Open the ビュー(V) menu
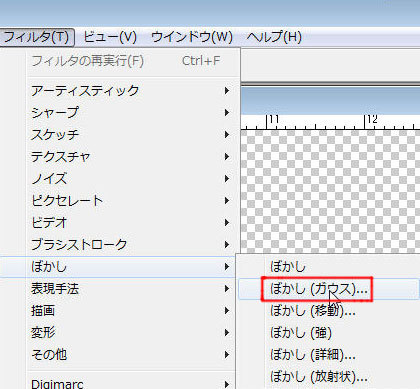 click(110, 37)
